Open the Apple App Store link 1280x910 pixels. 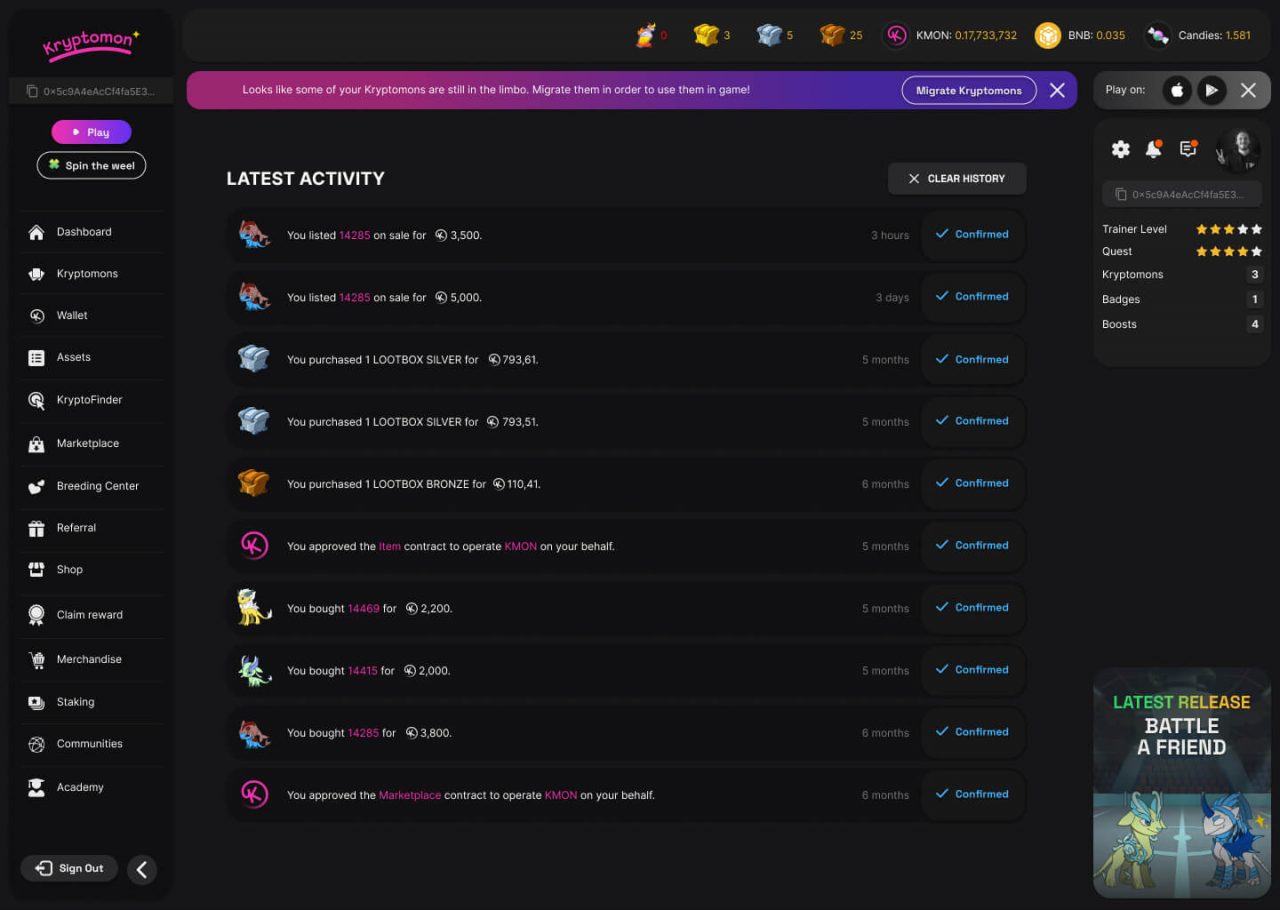pos(1177,90)
